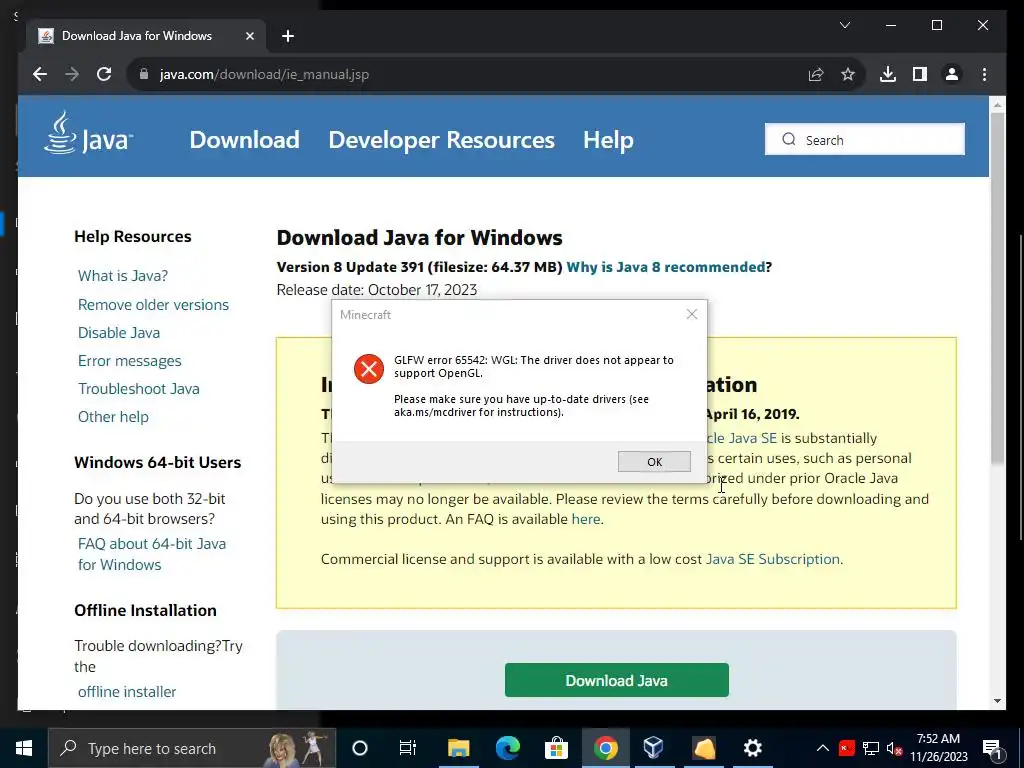Screen dimensions: 1024x768
Task: Open Task View on taskbar
Action: pos(408,748)
